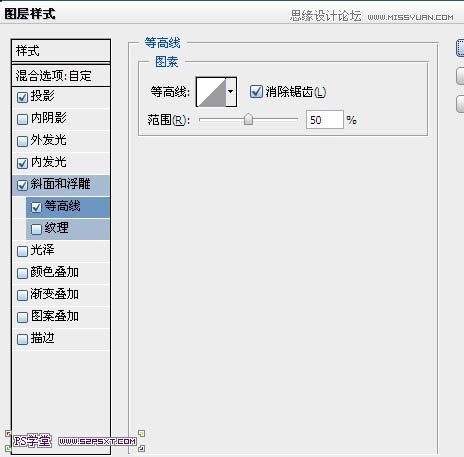Enable the 图案叠加 pattern overlay checkbox
This screenshot has height=457, width=464.
[22, 317]
